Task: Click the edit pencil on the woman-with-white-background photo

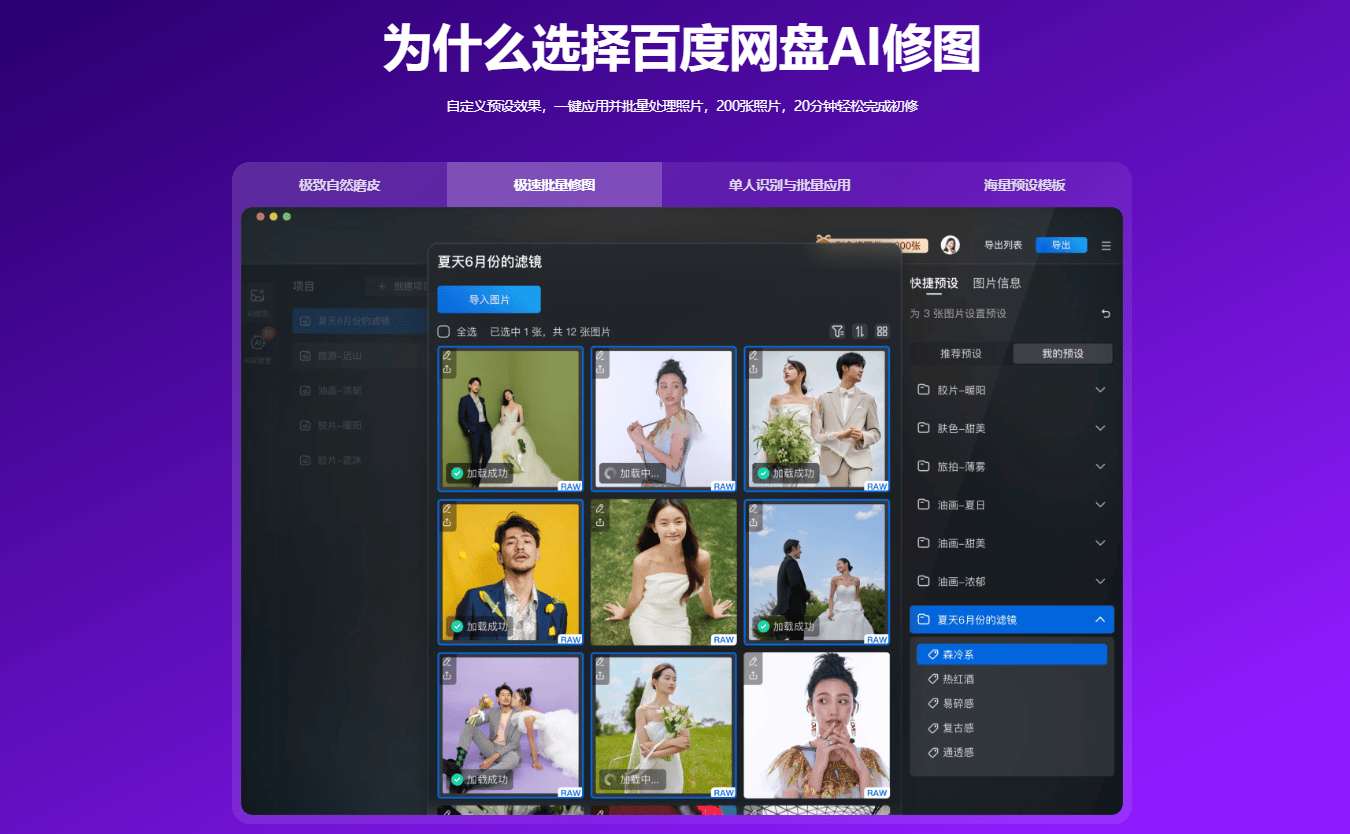Action: tap(600, 356)
